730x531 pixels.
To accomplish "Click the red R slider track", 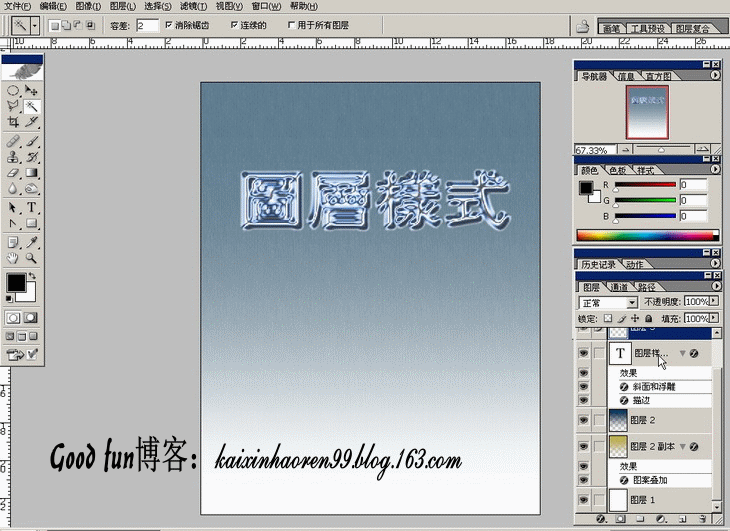I will click(x=645, y=185).
